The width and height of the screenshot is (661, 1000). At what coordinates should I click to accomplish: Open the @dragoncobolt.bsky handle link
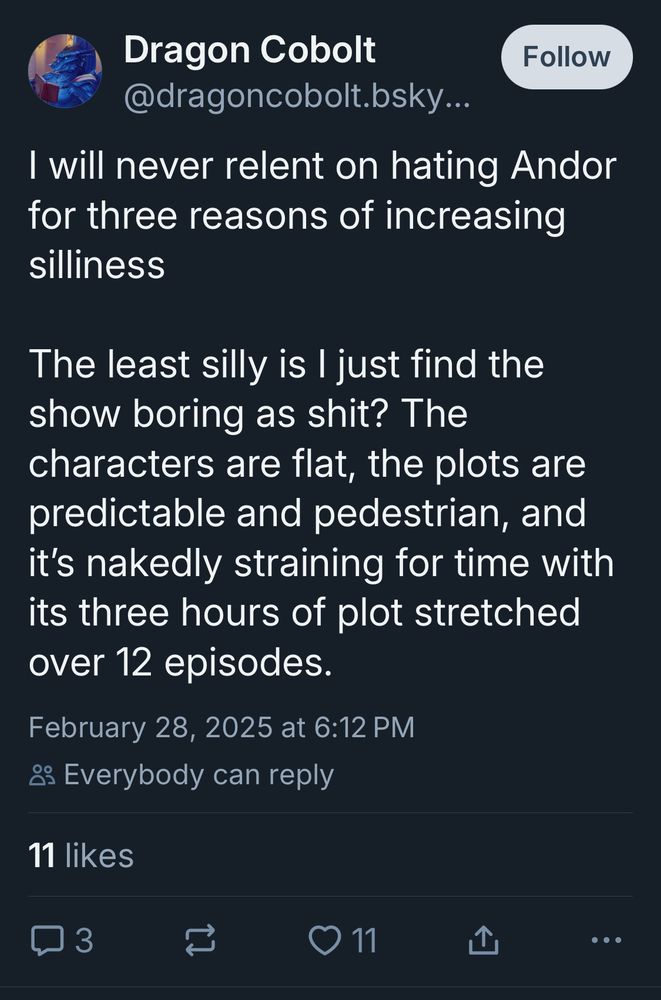(296, 98)
